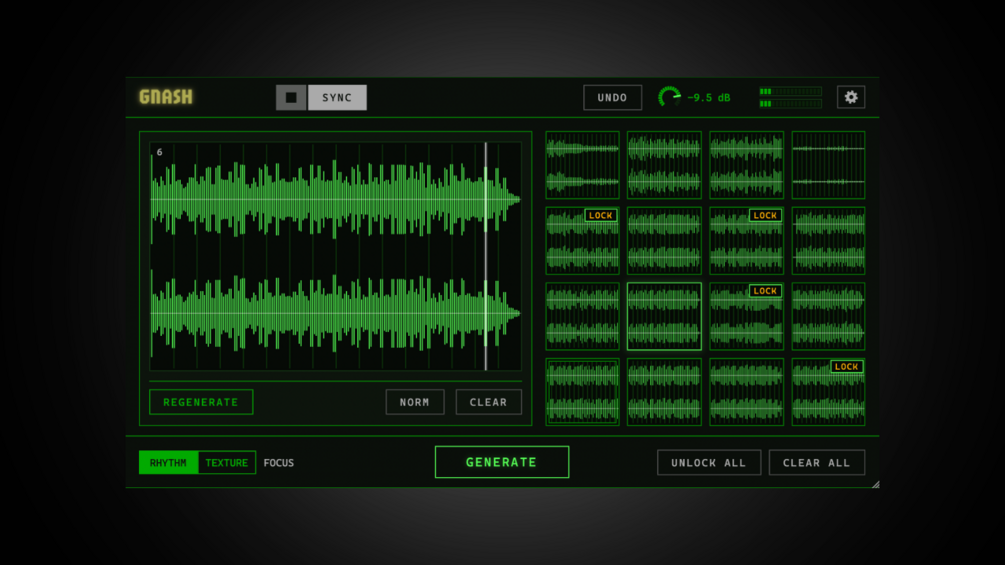
Task: Select the second slot in the second row
Action: 664,241
